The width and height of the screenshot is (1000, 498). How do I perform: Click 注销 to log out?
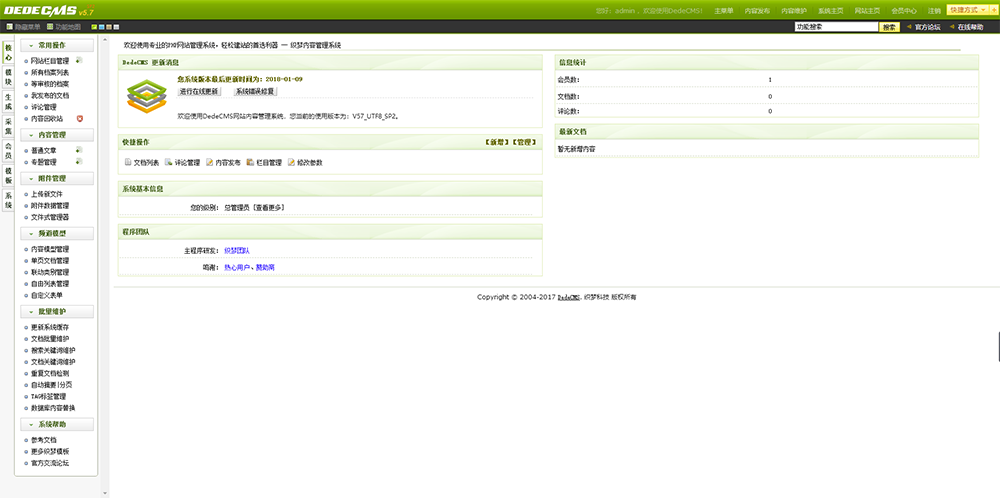(934, 10)
